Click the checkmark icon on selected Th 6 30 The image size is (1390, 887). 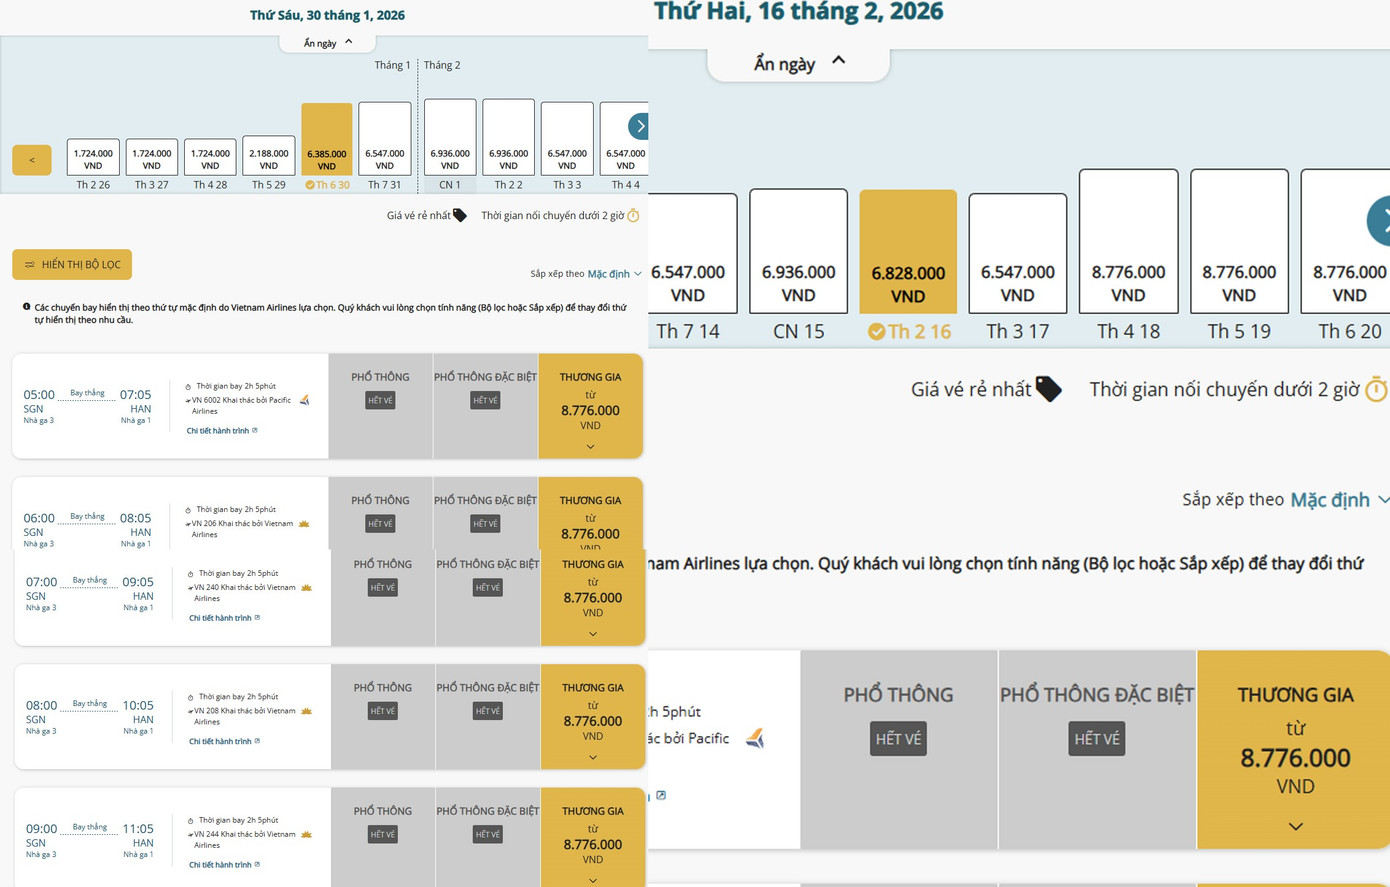(310, 185)
